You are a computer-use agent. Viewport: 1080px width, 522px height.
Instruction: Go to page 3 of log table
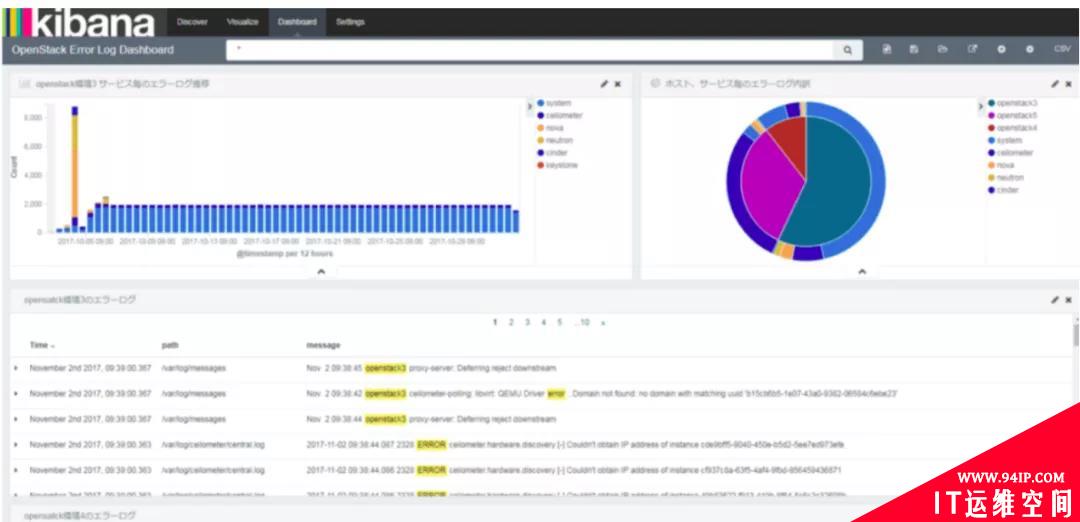[x=528, y=322]
